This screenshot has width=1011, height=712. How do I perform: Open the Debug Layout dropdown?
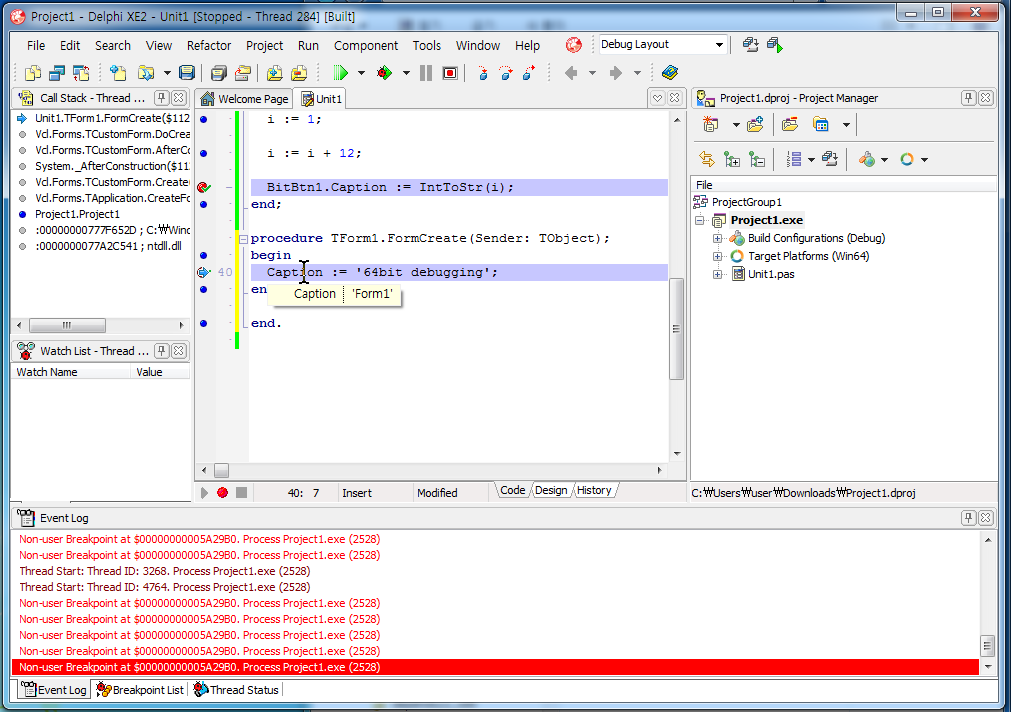pyautogui.click(x=719, y=45)
